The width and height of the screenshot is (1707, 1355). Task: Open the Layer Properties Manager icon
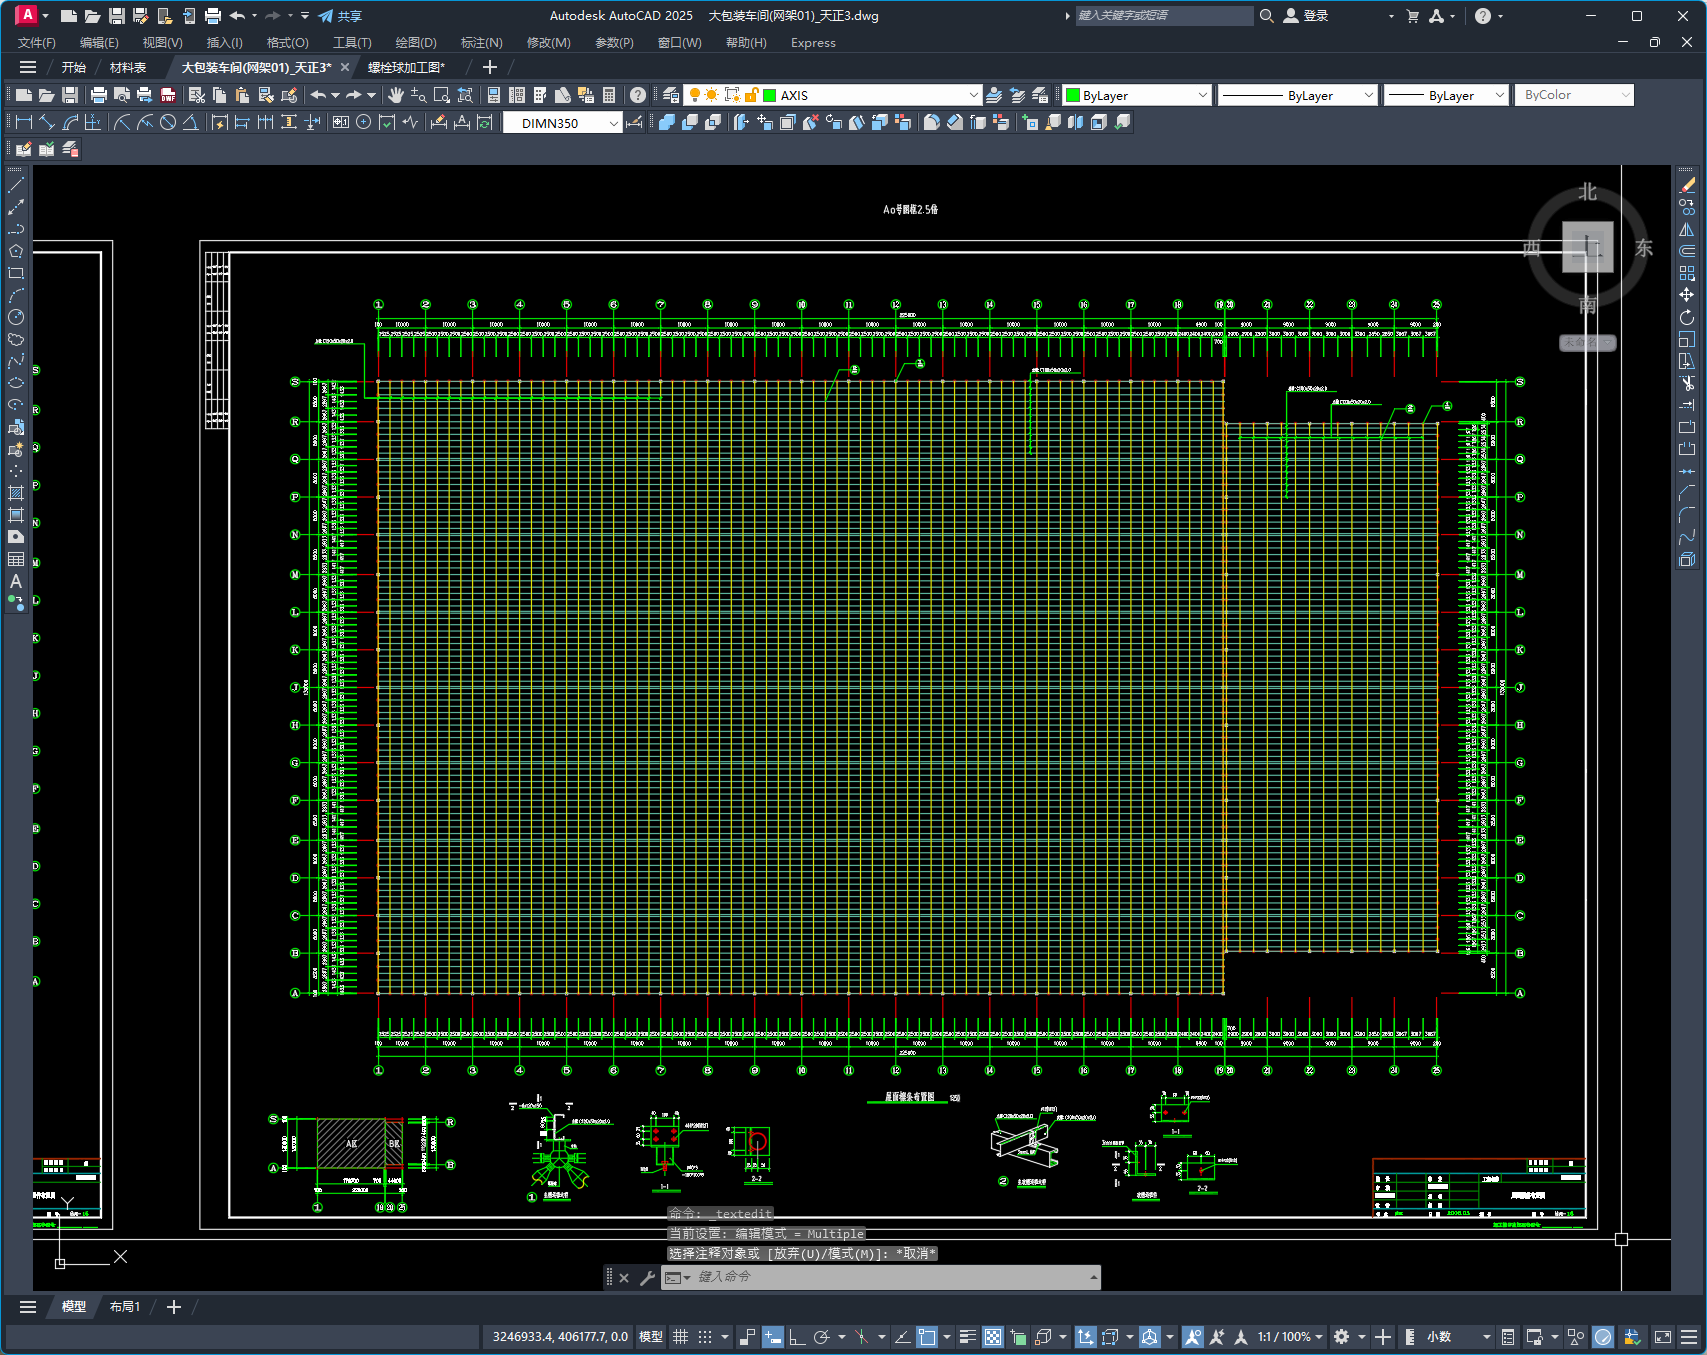pos(671,95)
